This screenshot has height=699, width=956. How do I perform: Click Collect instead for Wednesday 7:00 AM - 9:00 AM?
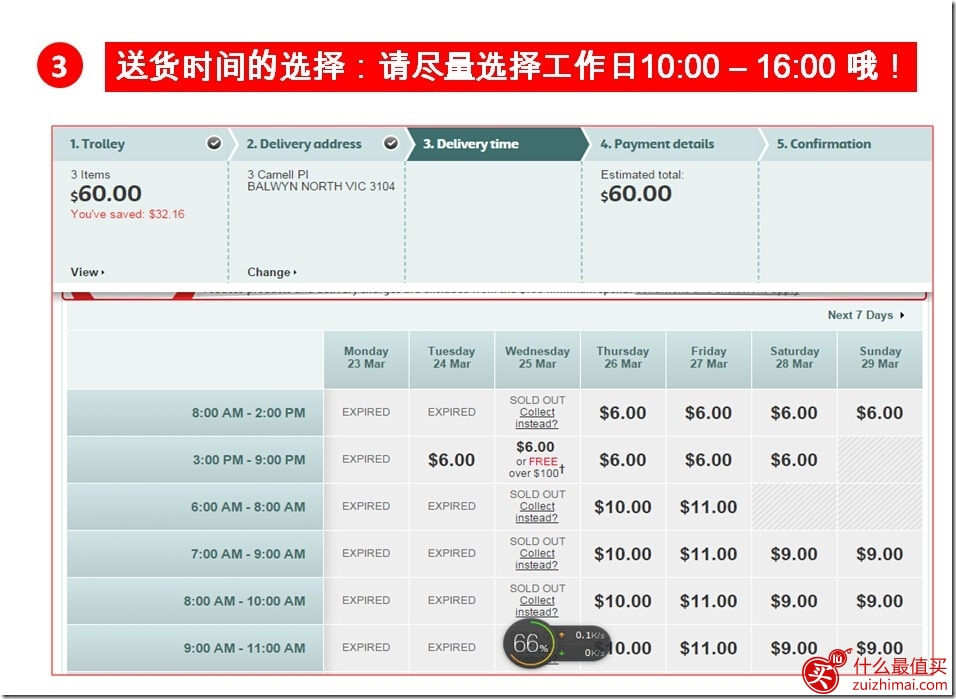tap(537, 559)
